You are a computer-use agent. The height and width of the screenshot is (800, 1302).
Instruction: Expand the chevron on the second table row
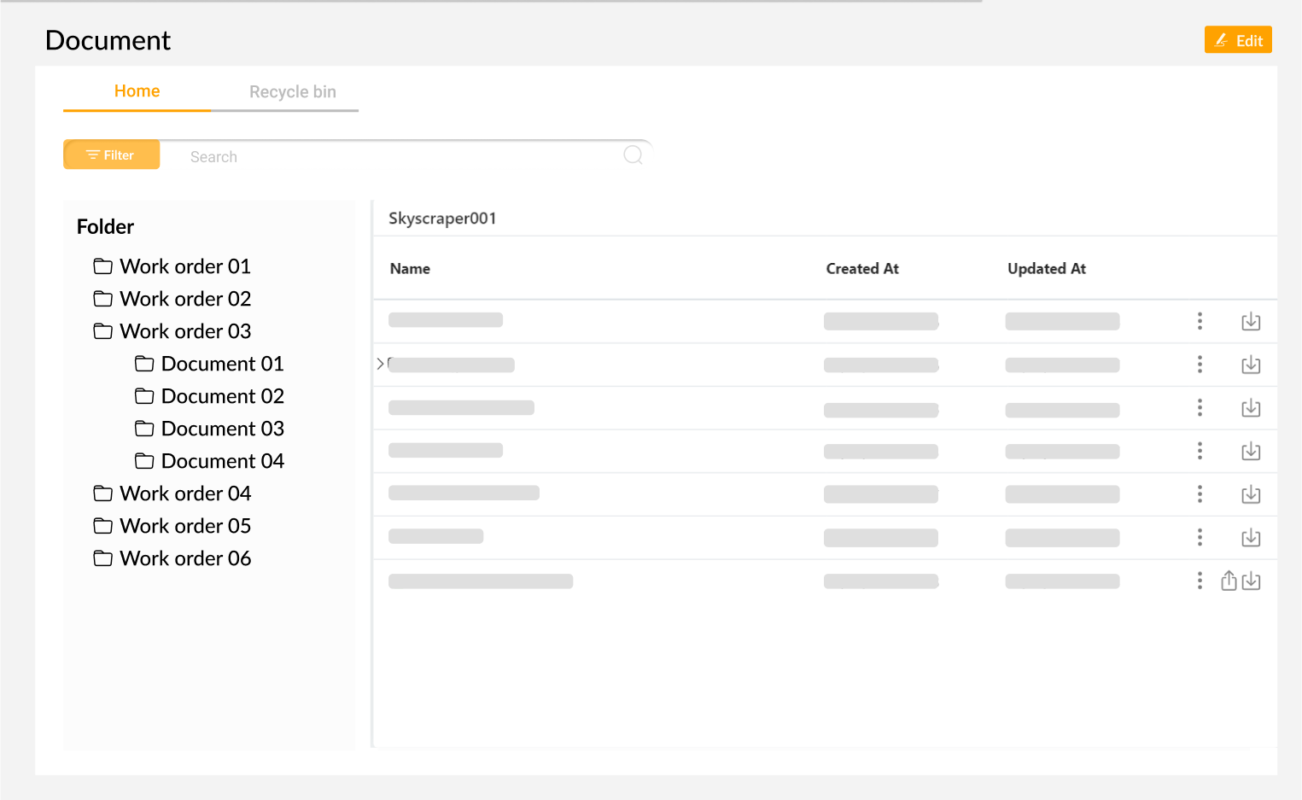(x=380, y=364)
